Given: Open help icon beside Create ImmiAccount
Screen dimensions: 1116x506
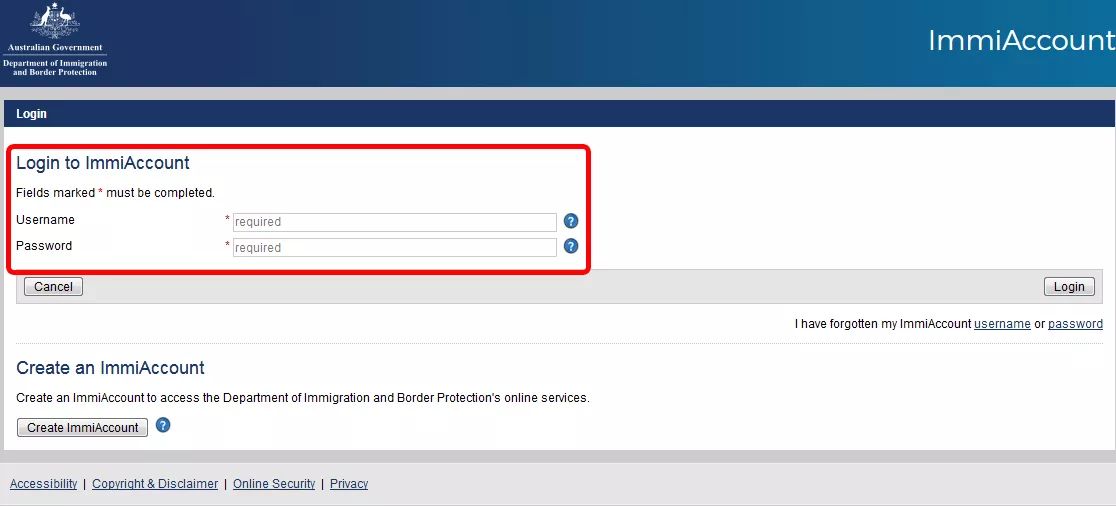Looking at the screenshot, I should pos(163,426).
